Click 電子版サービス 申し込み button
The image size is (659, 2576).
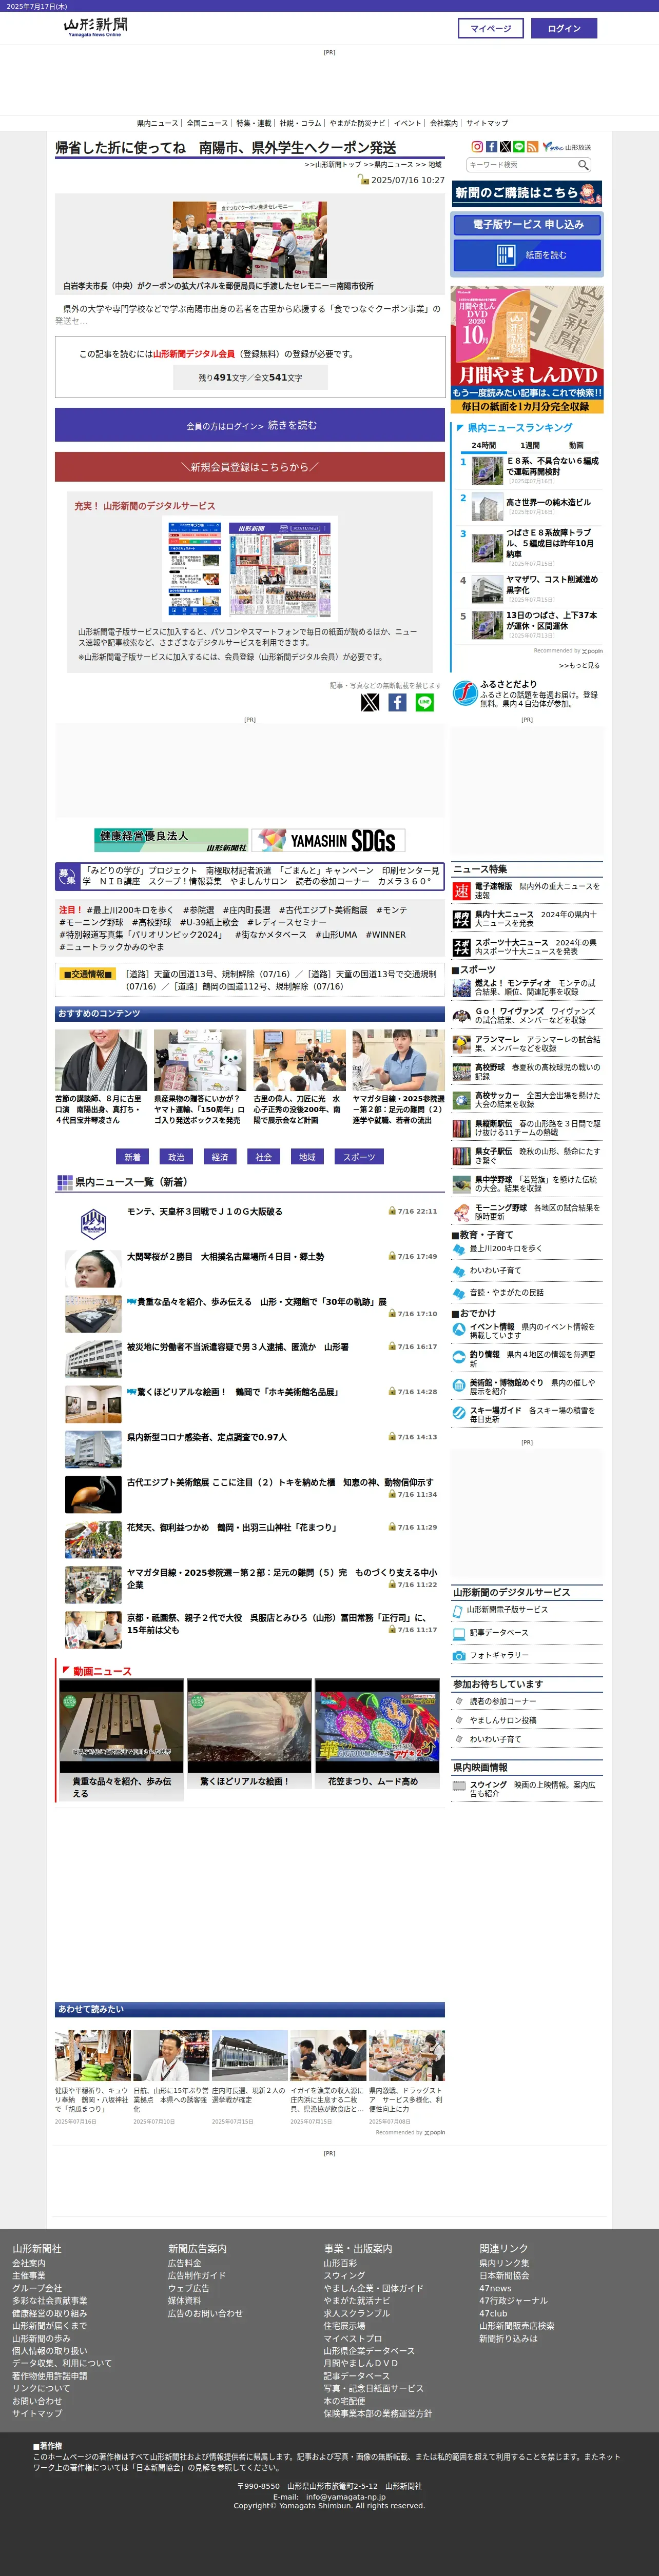coord(527,224)
